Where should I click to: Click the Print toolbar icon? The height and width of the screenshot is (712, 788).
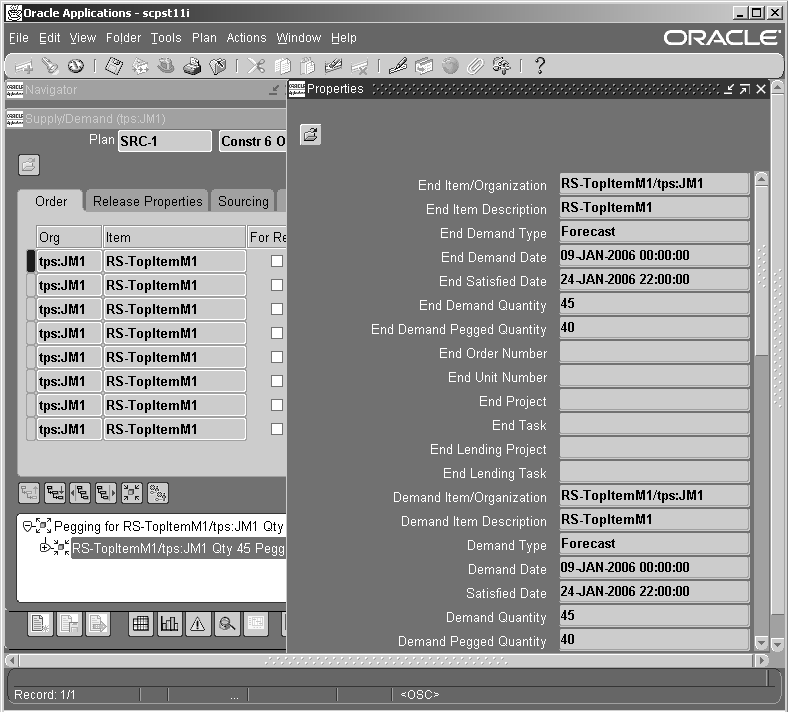coord(192,66)
